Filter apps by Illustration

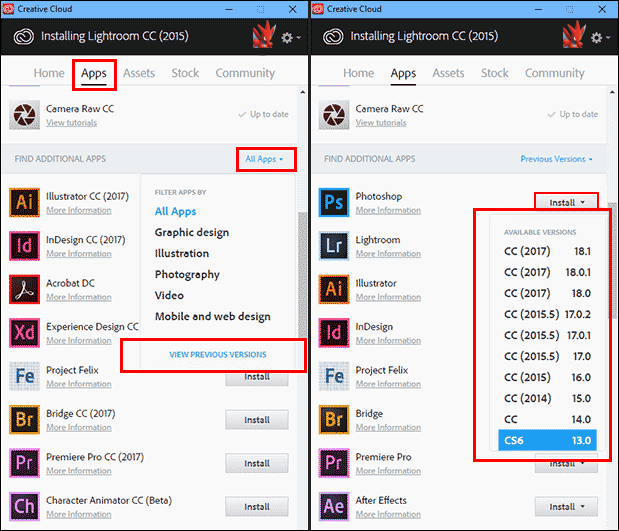(x=182, y=253)
